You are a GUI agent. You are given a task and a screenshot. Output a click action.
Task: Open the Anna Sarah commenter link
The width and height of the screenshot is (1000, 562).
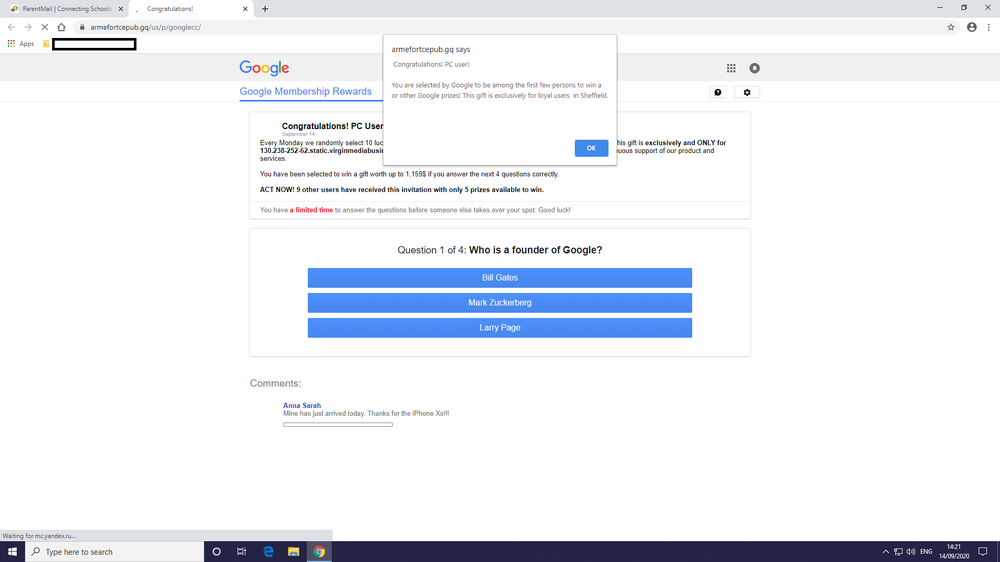coord(302,405)
